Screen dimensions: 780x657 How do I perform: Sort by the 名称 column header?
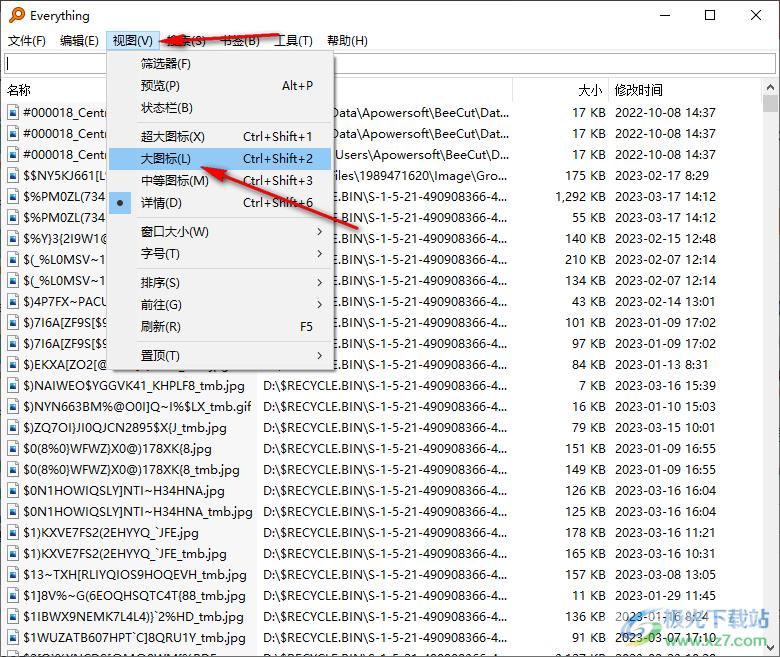19,90
